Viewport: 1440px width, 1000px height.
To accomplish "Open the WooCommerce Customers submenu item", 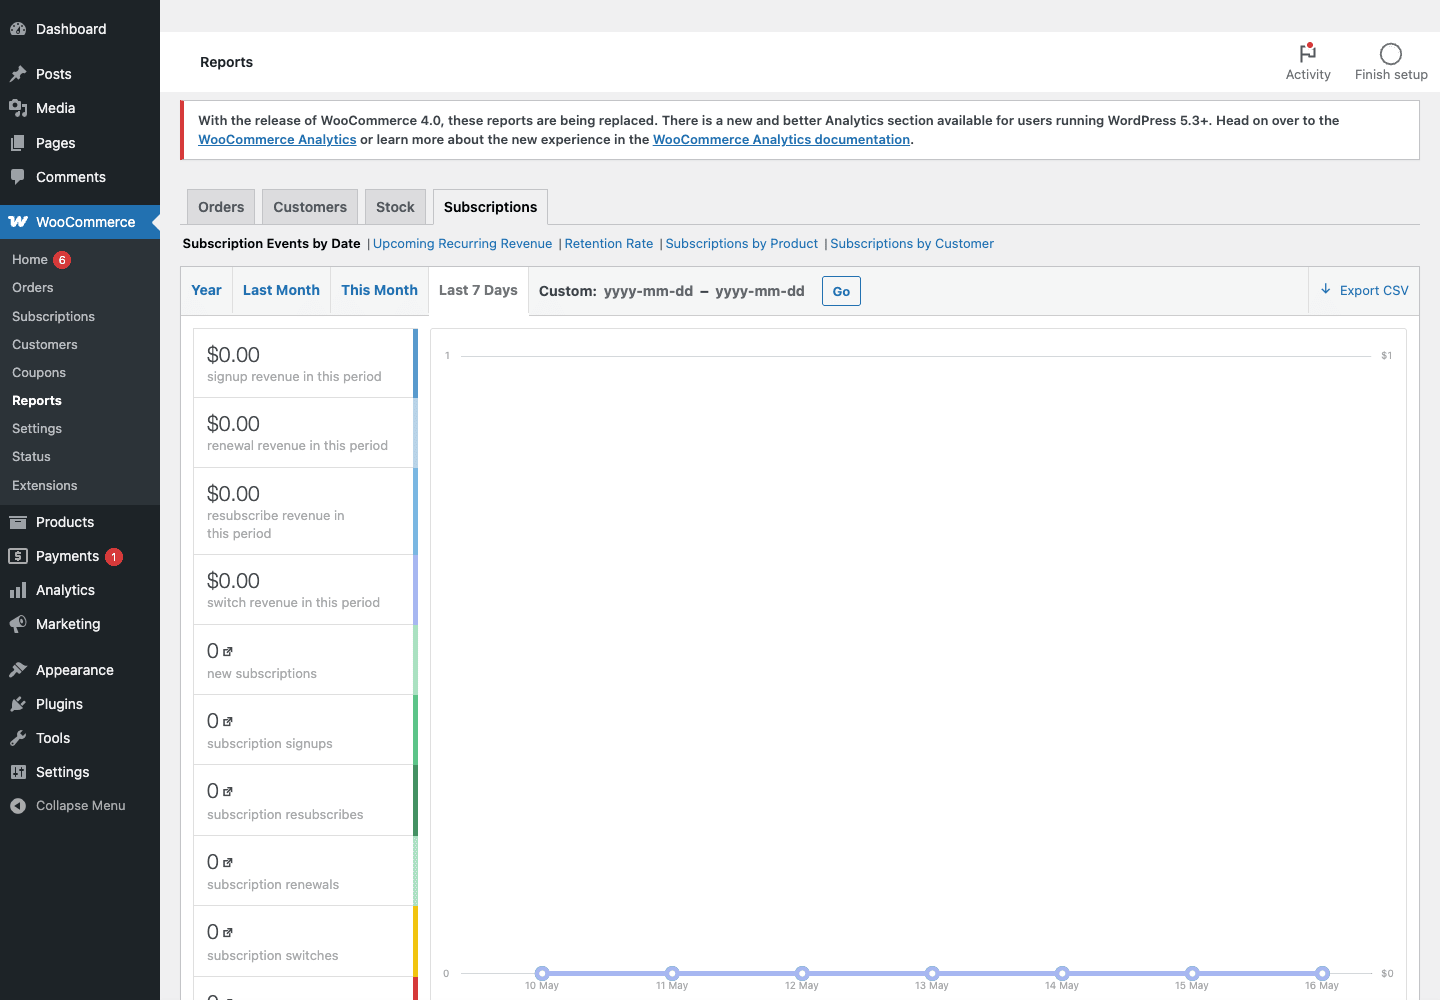I will (x=45, y=345).
